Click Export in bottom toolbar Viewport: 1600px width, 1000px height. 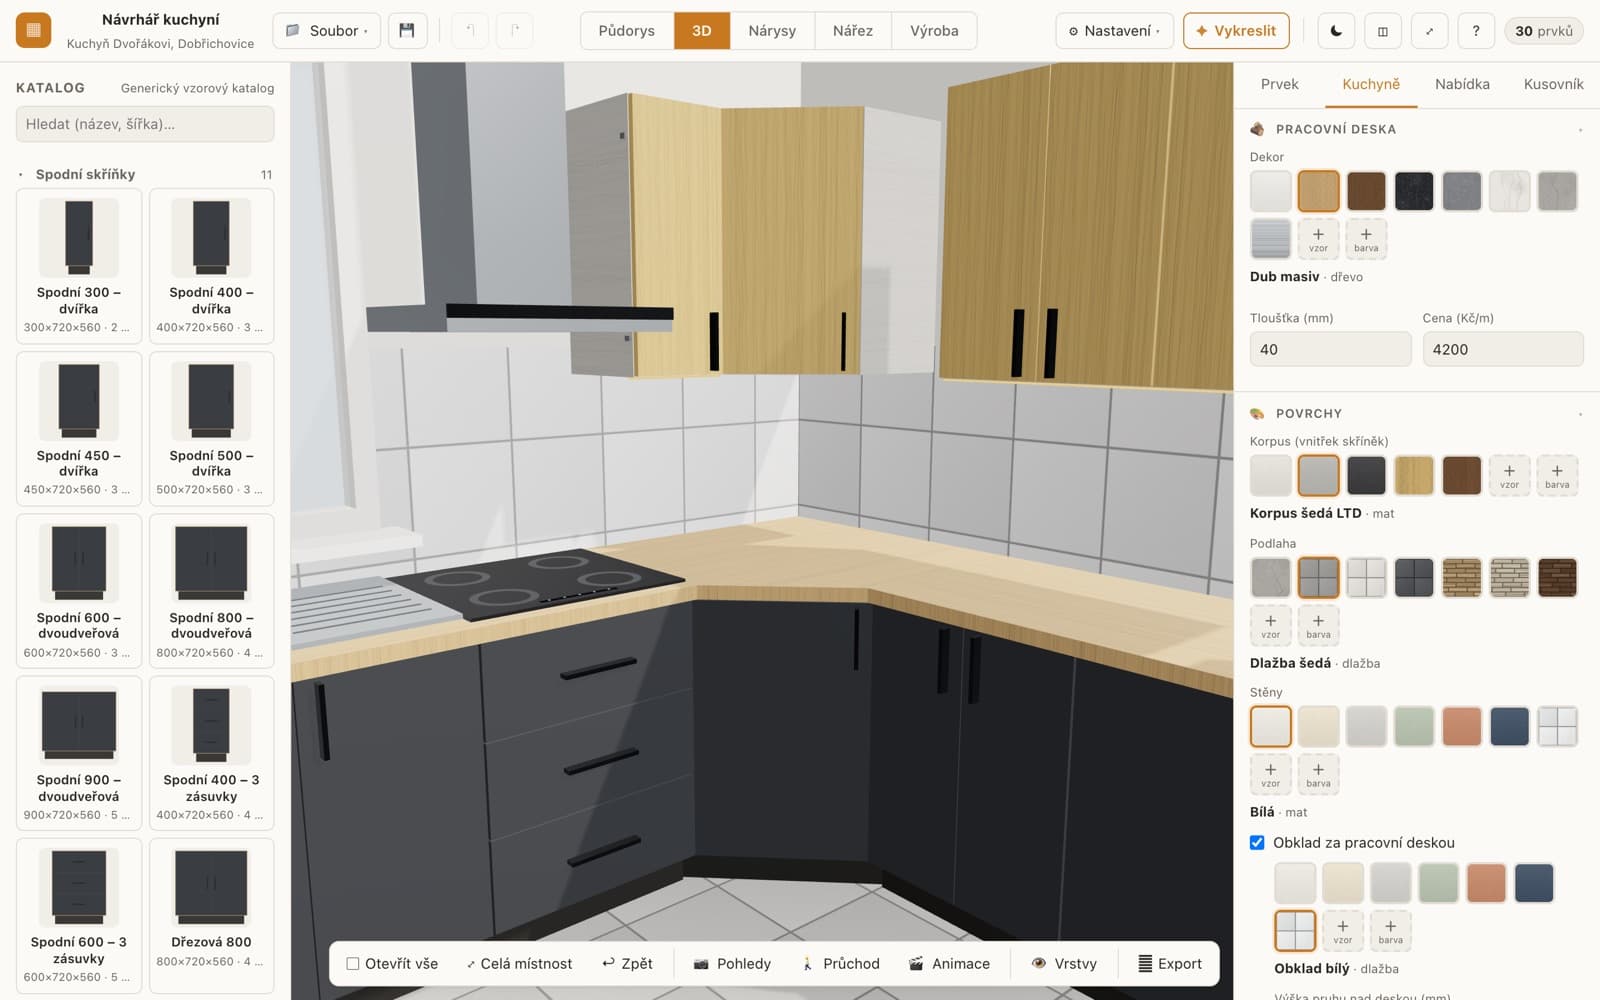[1170, 964]
